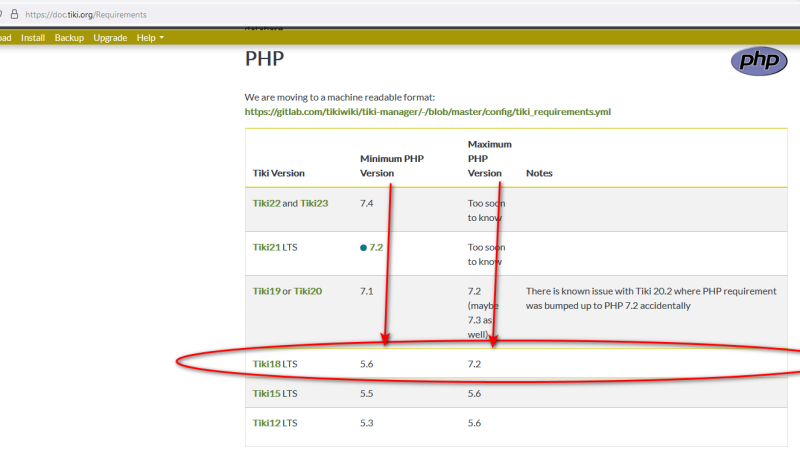Click the Tiki 20.2 known issue note
Viewport: 800px width, 454px height.
pyautogui.click(x=651, y=298)
